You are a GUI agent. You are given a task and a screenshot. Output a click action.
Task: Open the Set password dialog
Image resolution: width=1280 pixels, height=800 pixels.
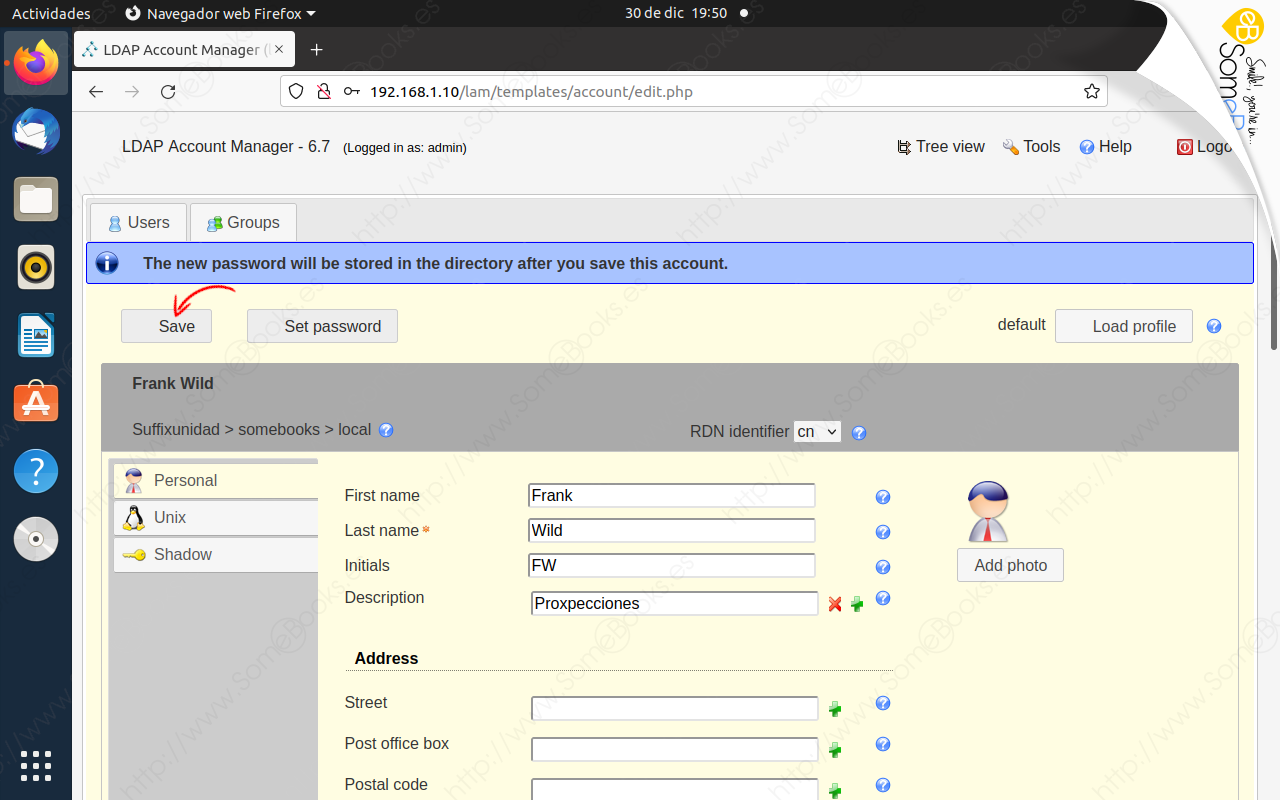pyautogui.click(x=322, y=326)
